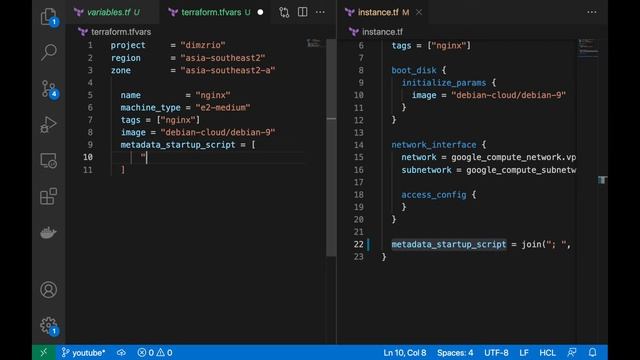Click the left editor vertical scrollbar
The height and width of the screenshot is (360, 640).
331,147
